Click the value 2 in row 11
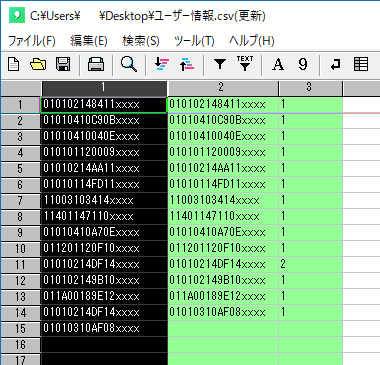 click(x=310, y=265)
